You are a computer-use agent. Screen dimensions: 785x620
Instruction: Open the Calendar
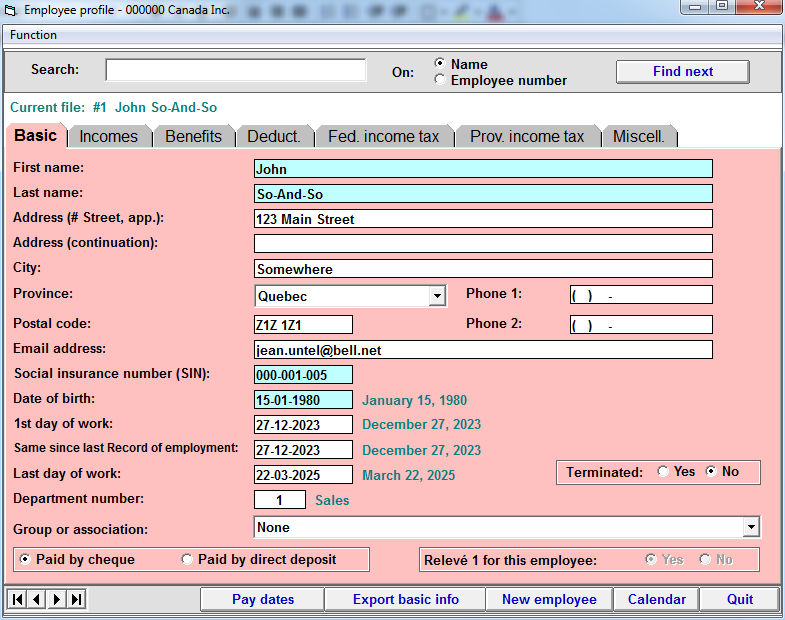tap(656, 599)
